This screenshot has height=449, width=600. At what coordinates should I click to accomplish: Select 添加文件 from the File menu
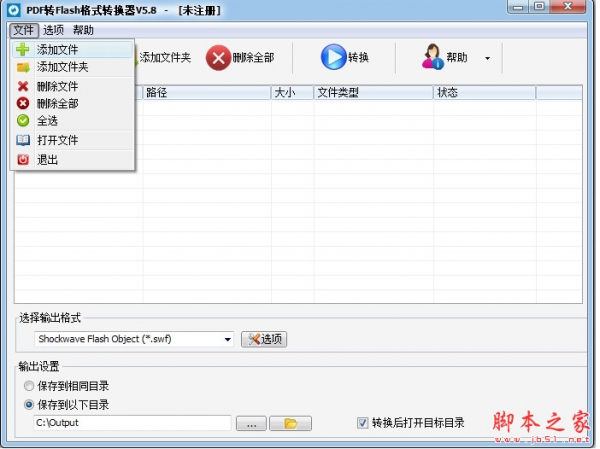[x=73, y=50]
